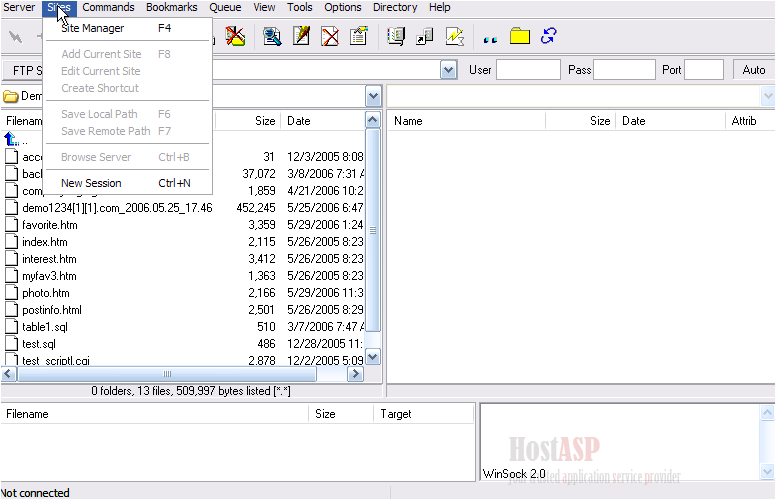Click the yellow new folder toolbar icon
Screen dimensions: 776x500
[x=520, y=37]
